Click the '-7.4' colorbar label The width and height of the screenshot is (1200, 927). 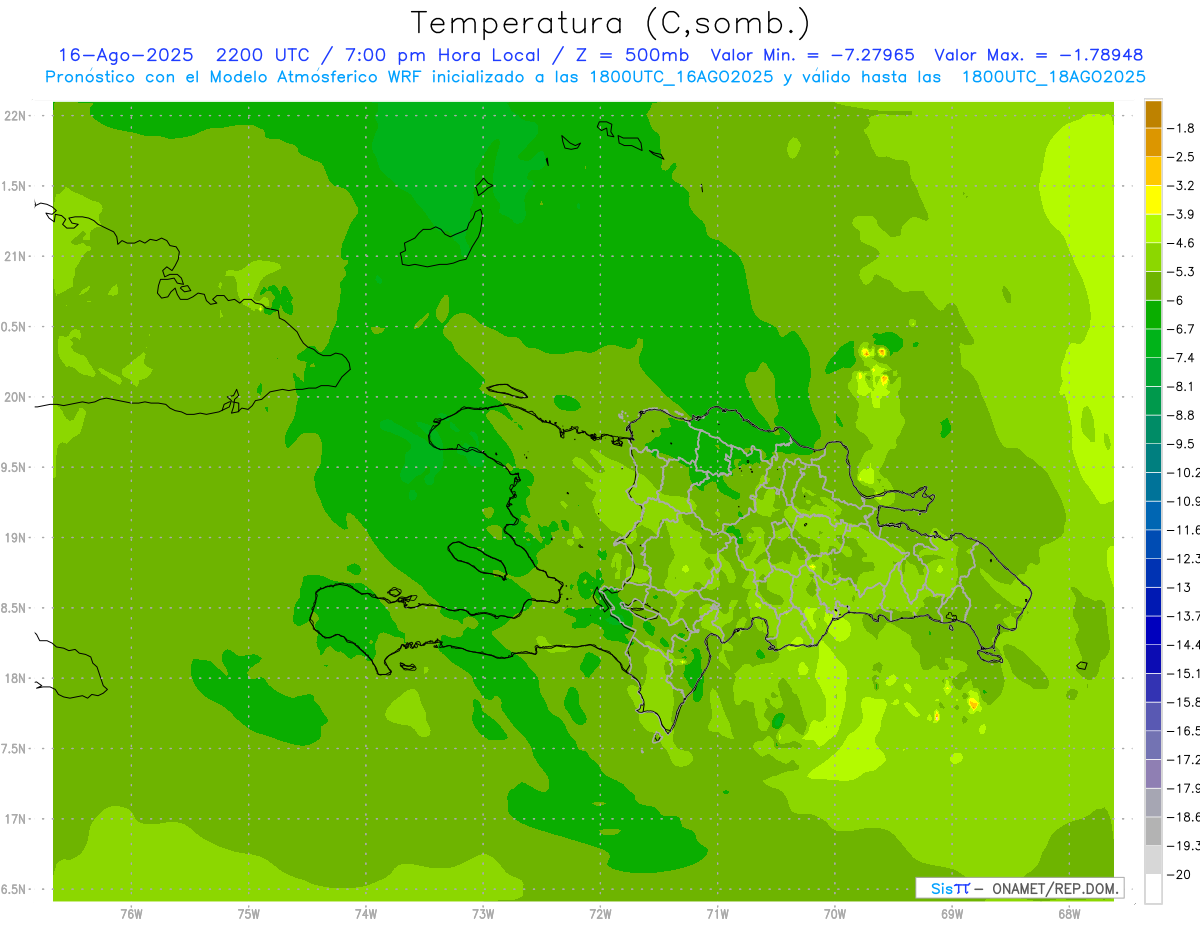click(1182, 357)
